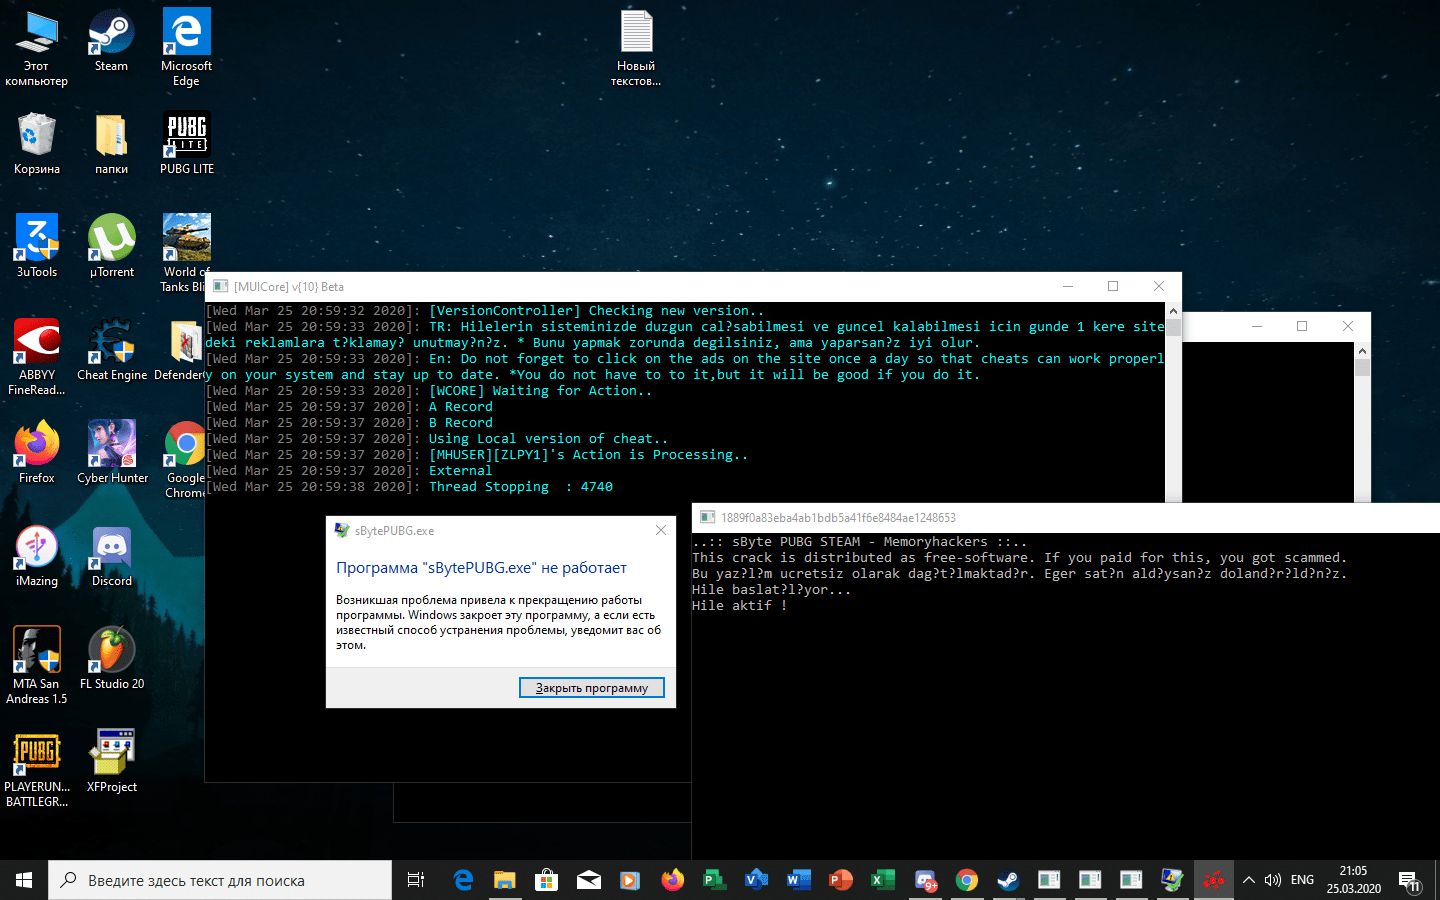The height and width of the screenshot is (900, 1440).
Task: Click the 'Using Local version of cheat..' line
Action: coord(548,439)
